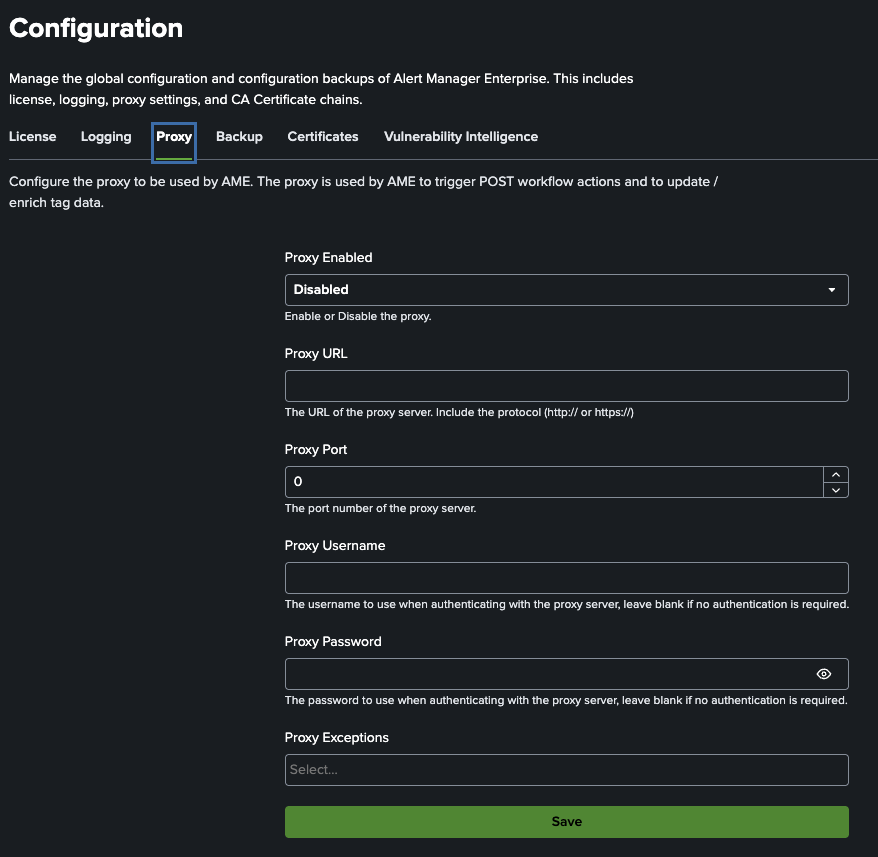This screenshot has width=878, height=857.
Task: Focus the Proxy Username field
Action: 566,577
